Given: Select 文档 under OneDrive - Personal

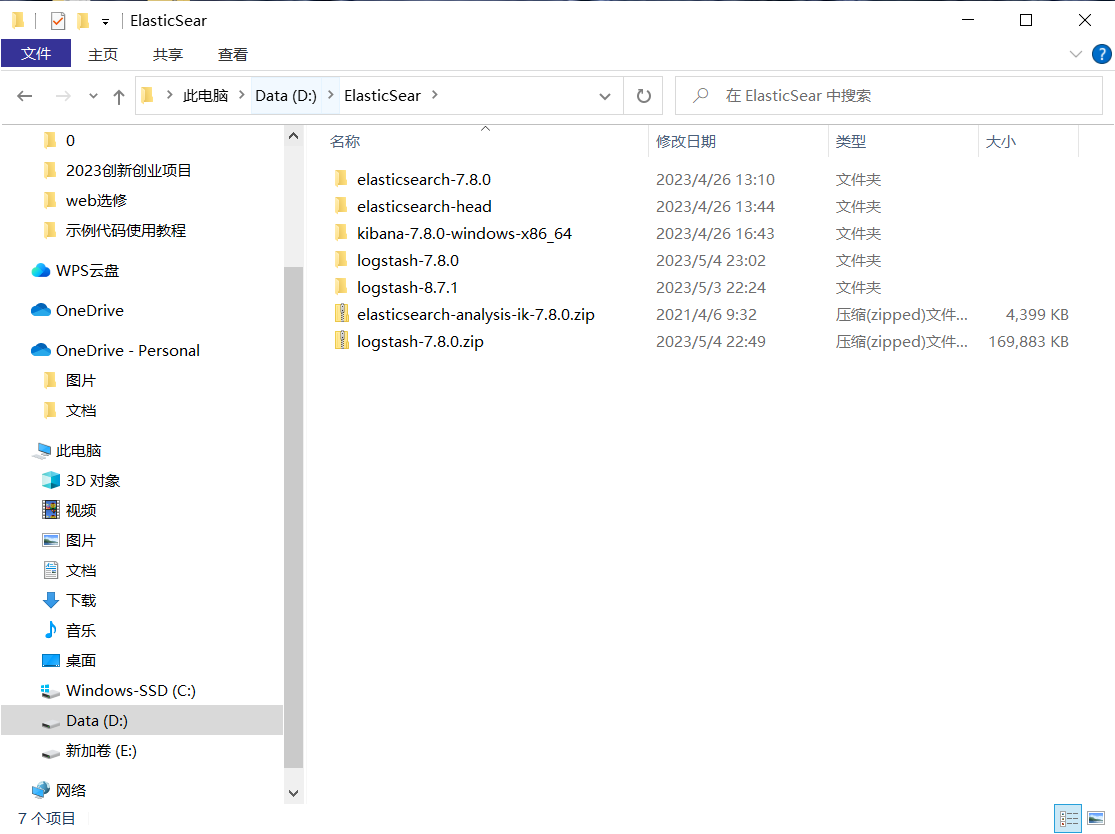Looking at the screenshot, I should (80, 410).
